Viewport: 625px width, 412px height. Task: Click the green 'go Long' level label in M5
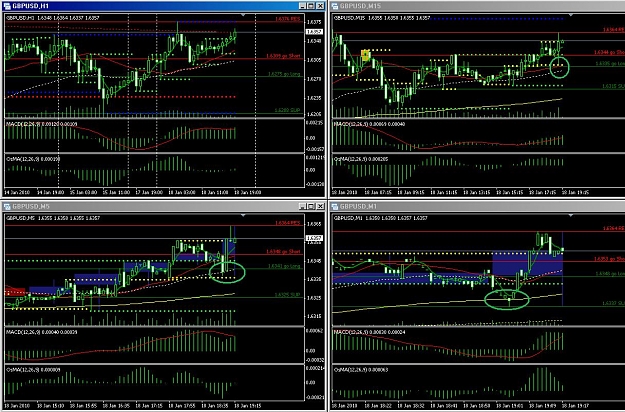tap(284, 266)
